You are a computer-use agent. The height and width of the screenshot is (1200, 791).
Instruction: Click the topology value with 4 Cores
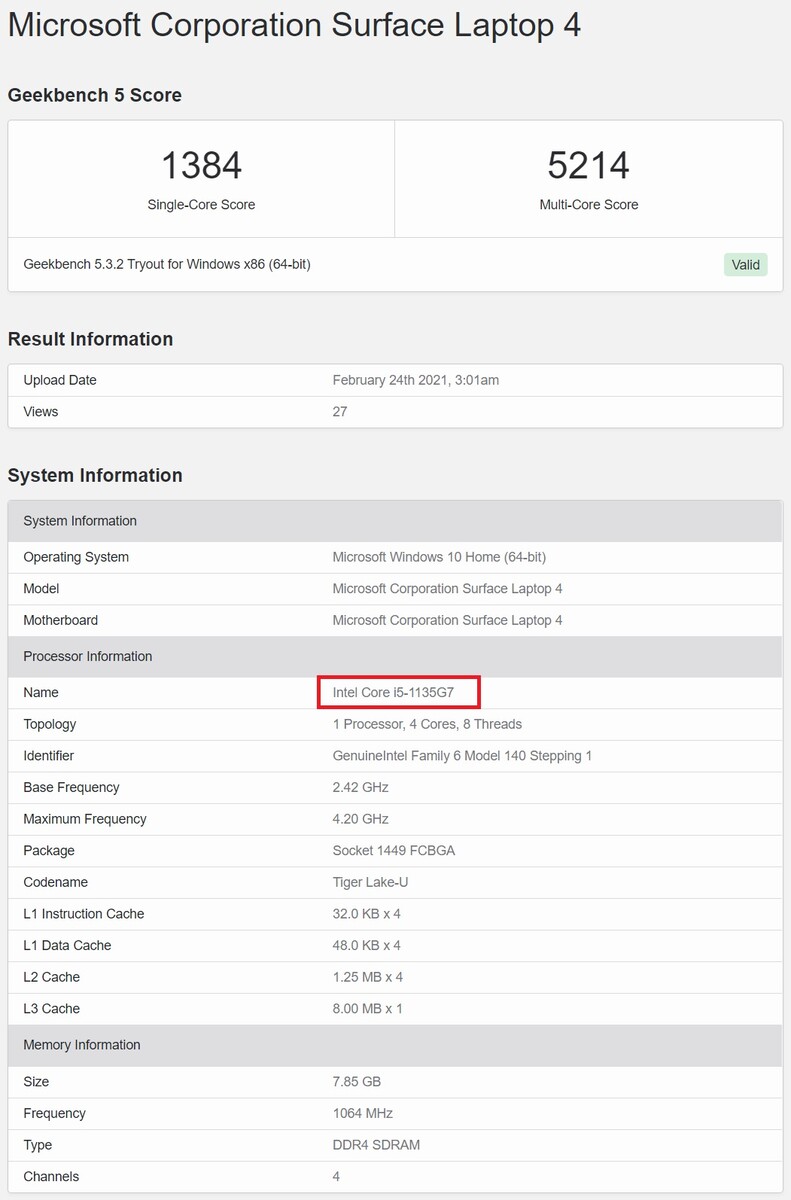click(427, 724)
